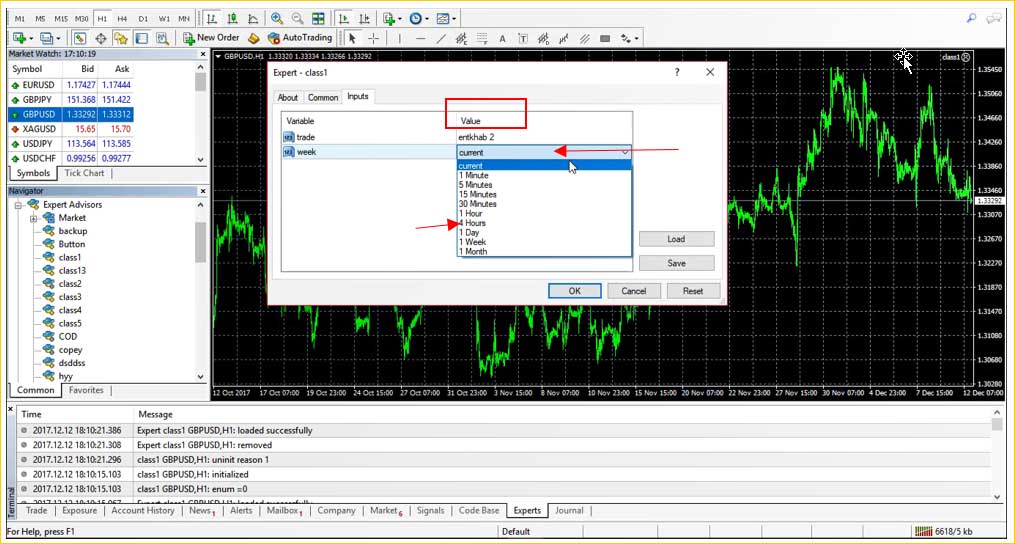Select EURUSD row in Market Watch
1015x544 pixels.
point(70,85)
